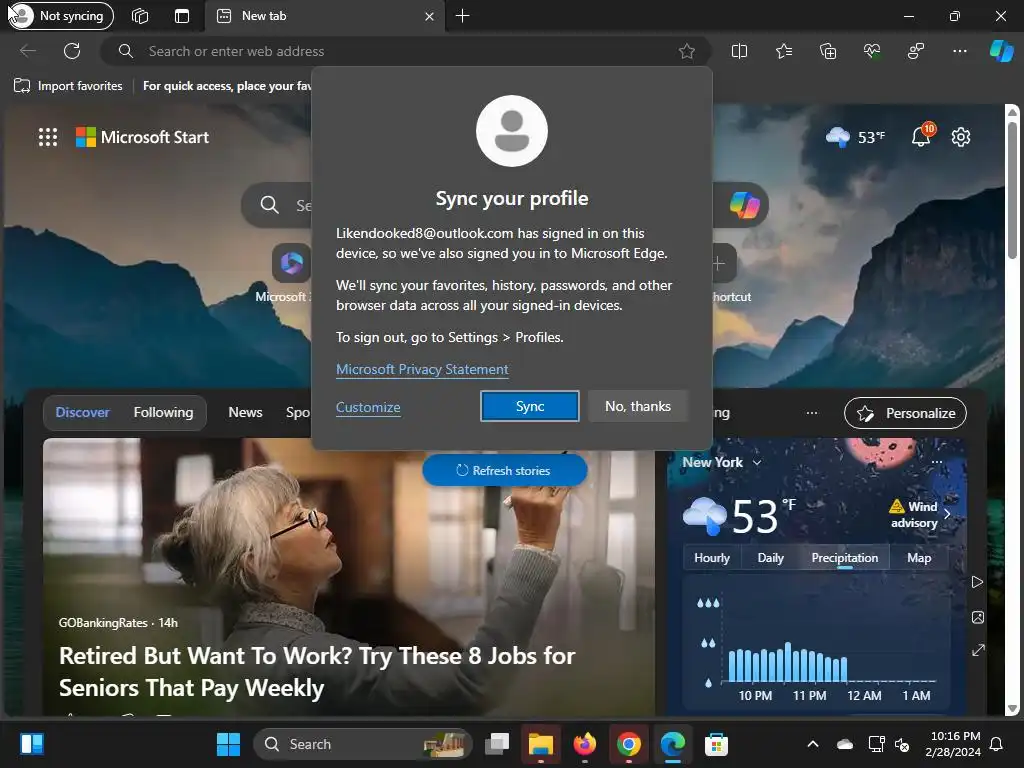Open page settings gear icon
The image size is (1024, 768).
pos(961,137)
